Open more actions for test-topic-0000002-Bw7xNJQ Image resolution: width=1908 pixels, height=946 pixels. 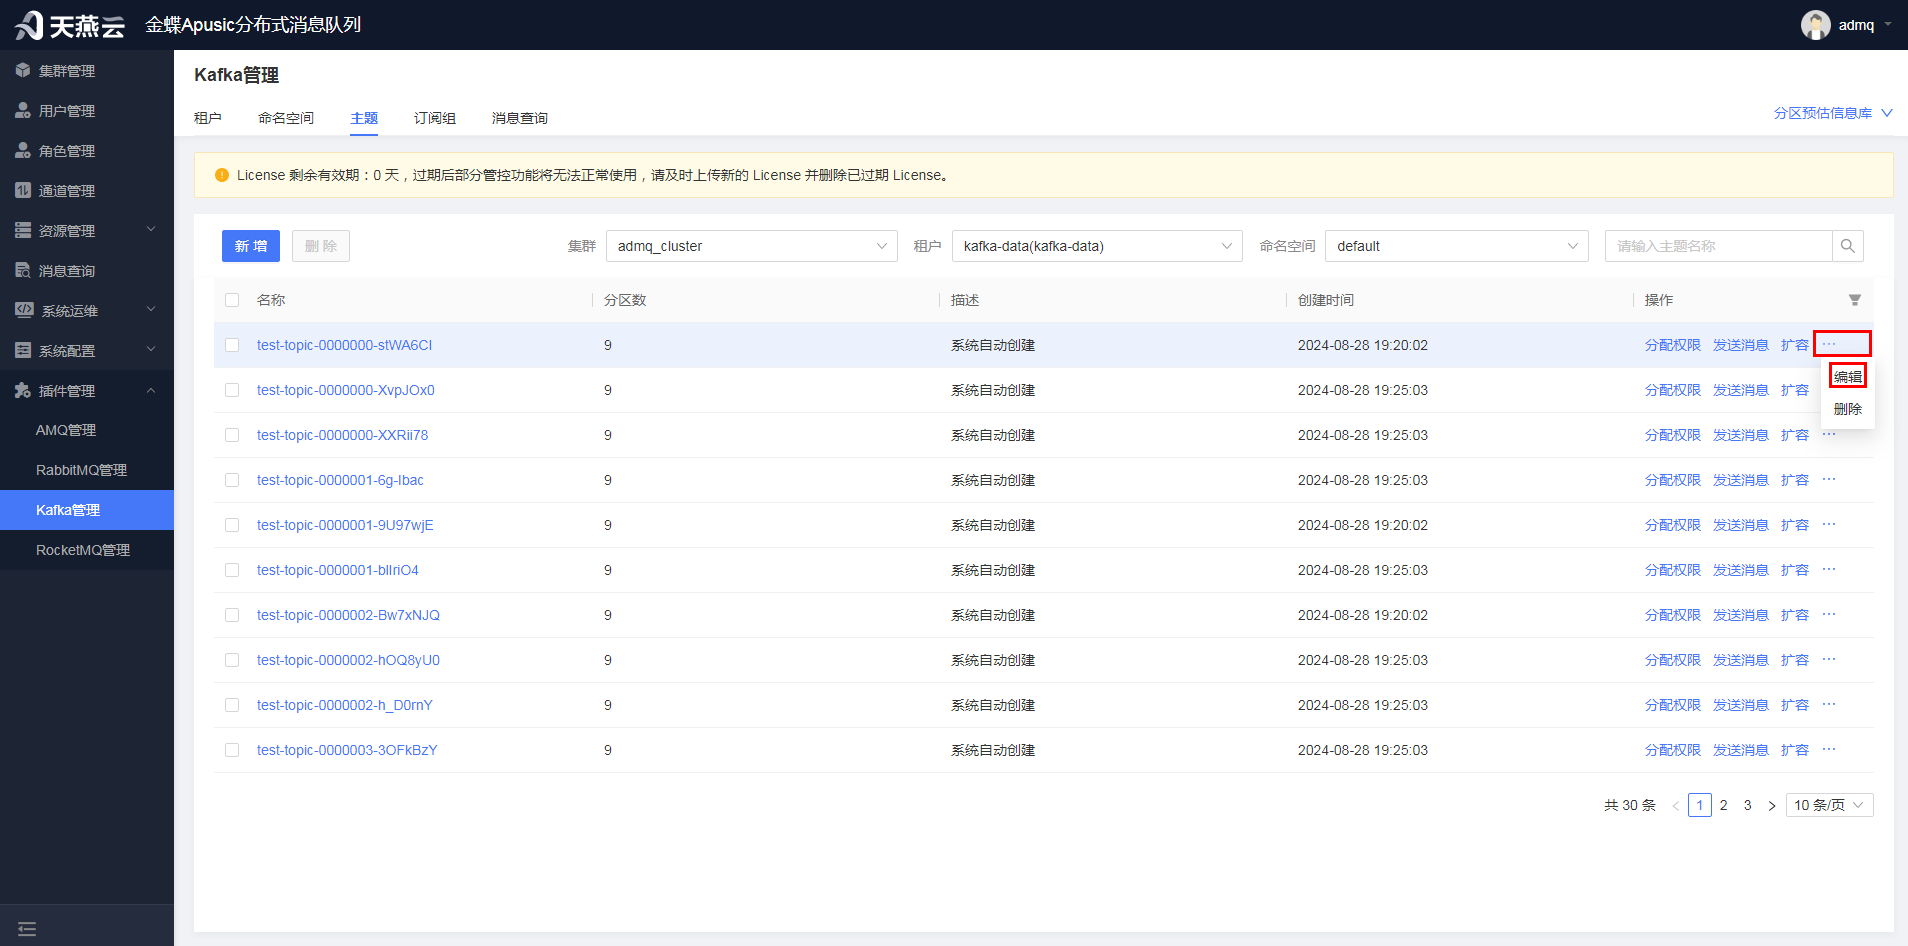(x=1829, y=615)
